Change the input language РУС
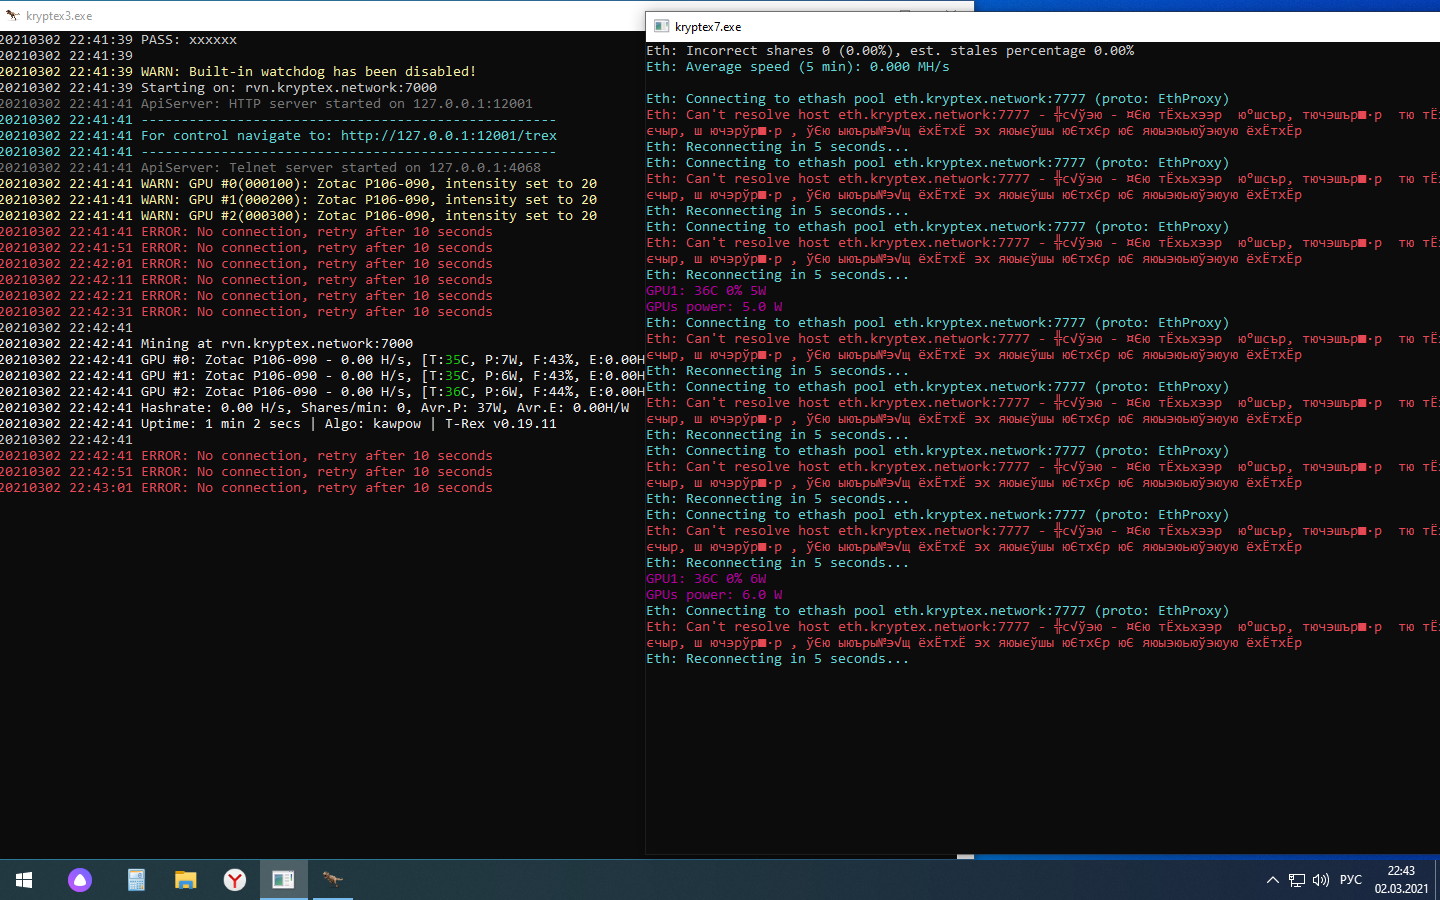The image size is (1440, 900). pyautogui.click(x=1351, y=880)
